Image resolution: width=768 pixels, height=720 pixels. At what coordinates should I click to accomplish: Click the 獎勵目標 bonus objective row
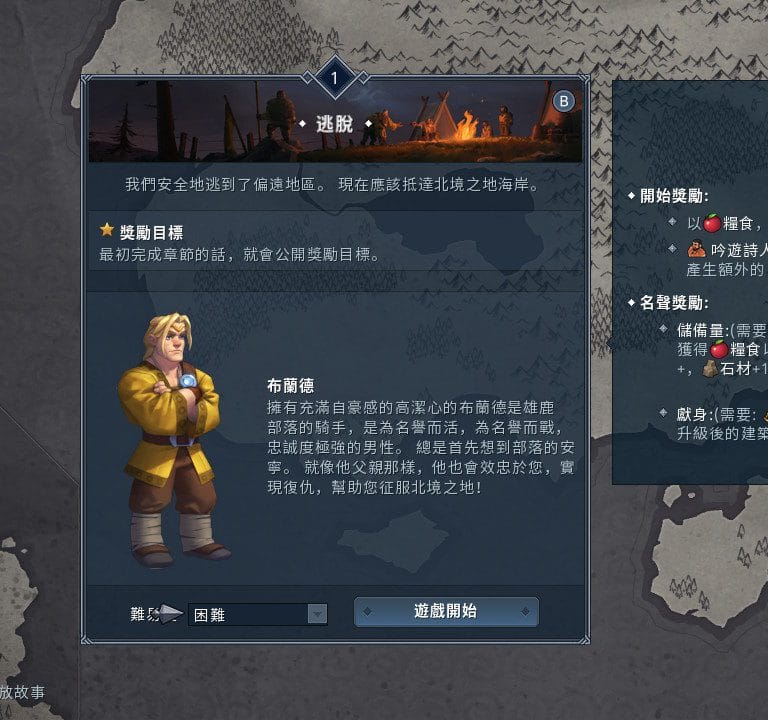(336, 241)
